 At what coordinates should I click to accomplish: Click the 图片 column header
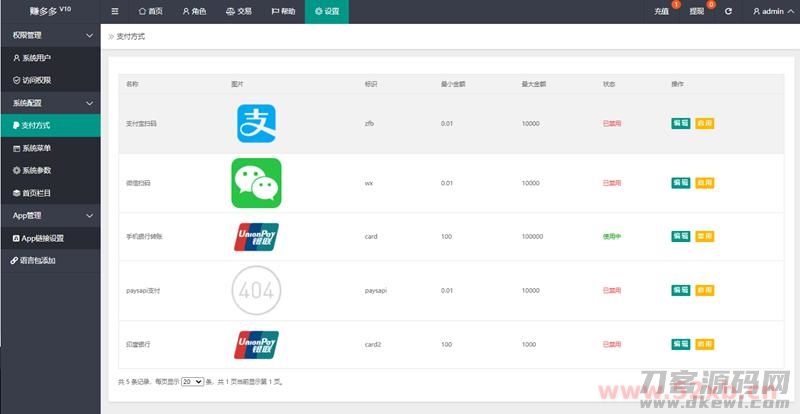pyautogui.click(x=237, y=84)
